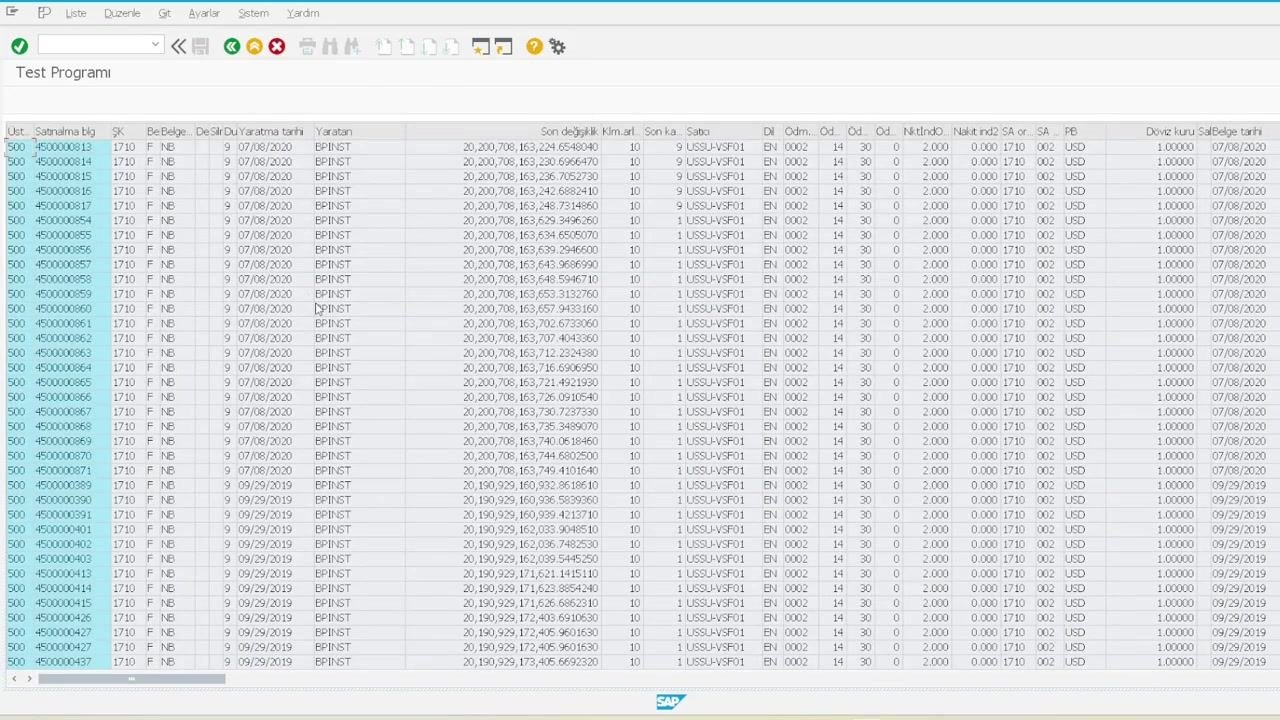The image size is (1280, 720).
Task: Open the Ayarlar menu
Action: coord(204,13)
